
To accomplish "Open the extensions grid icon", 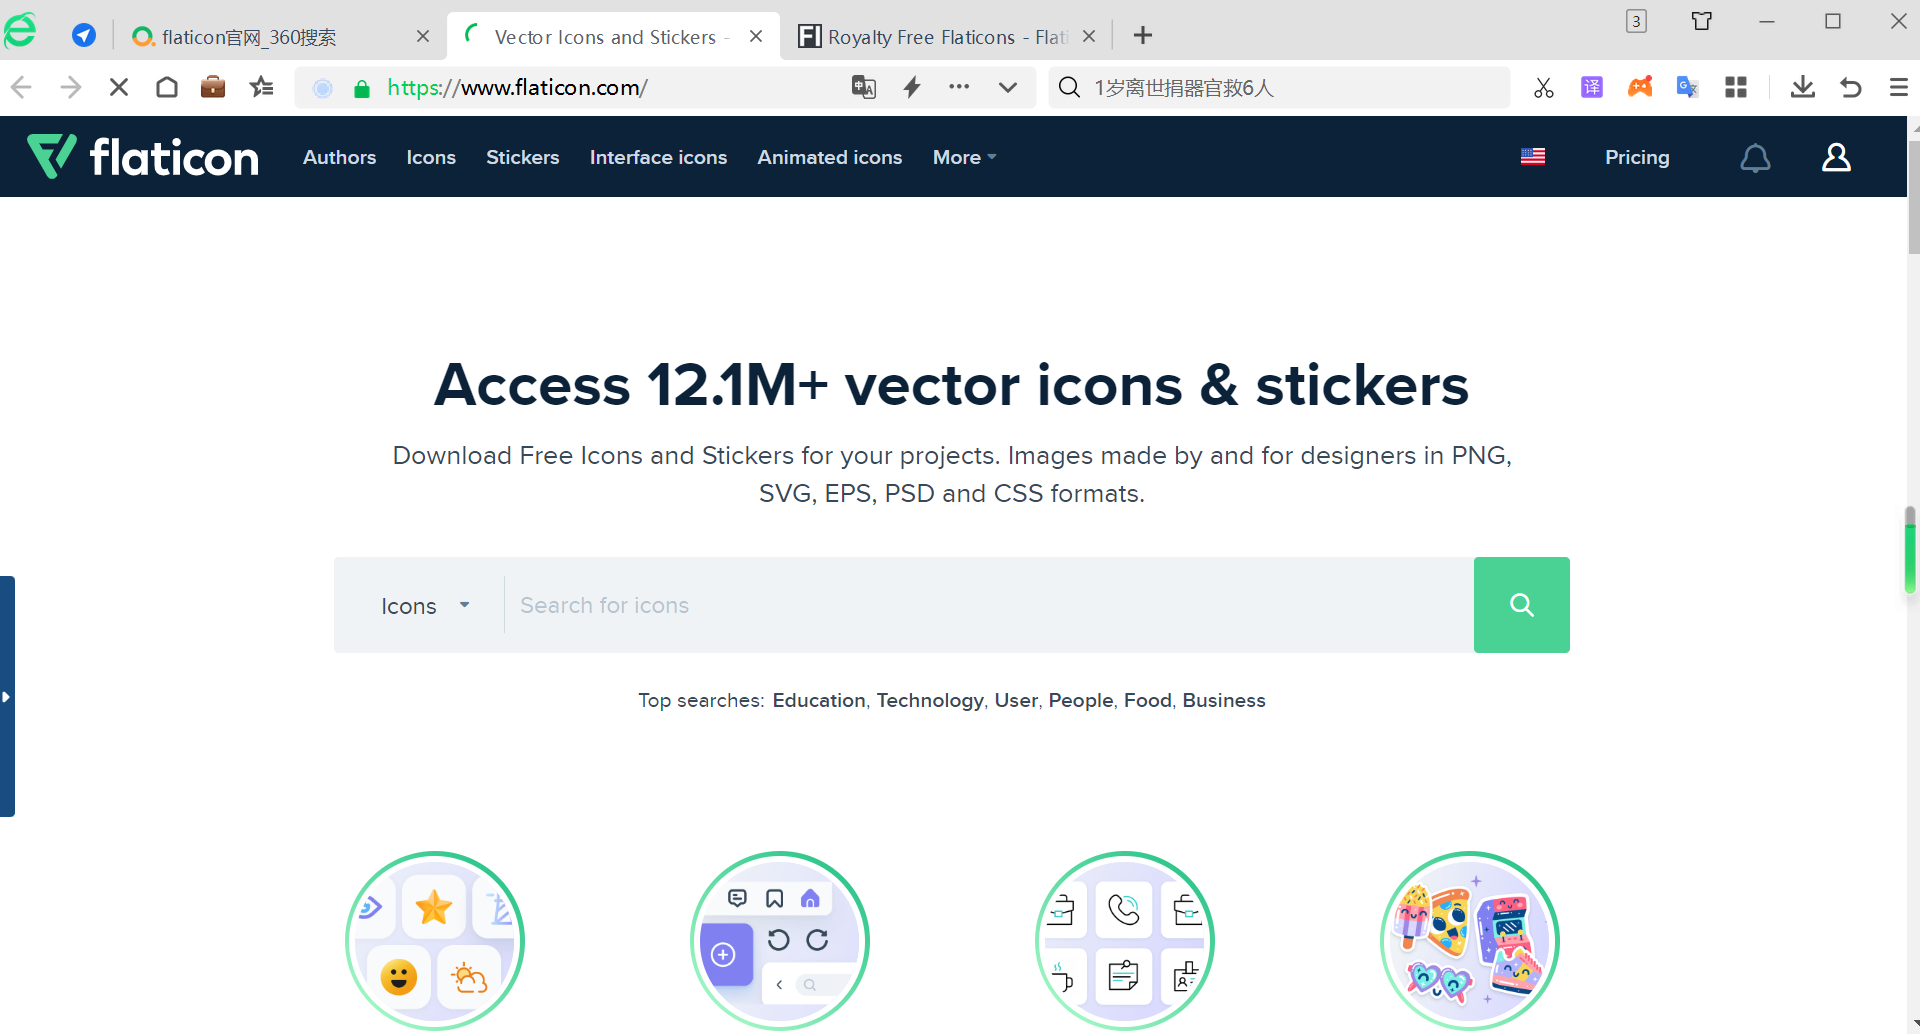I will [x=1736, y=88].
